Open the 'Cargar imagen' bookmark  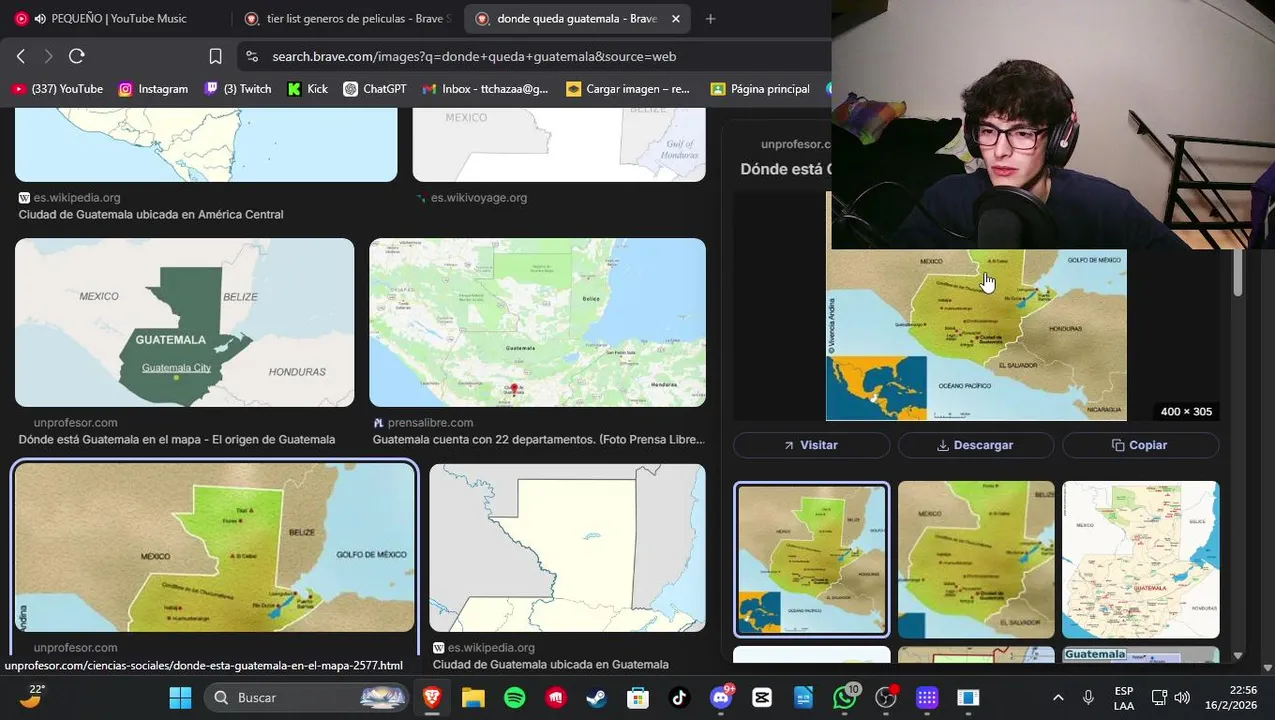[x=628, y=89]
